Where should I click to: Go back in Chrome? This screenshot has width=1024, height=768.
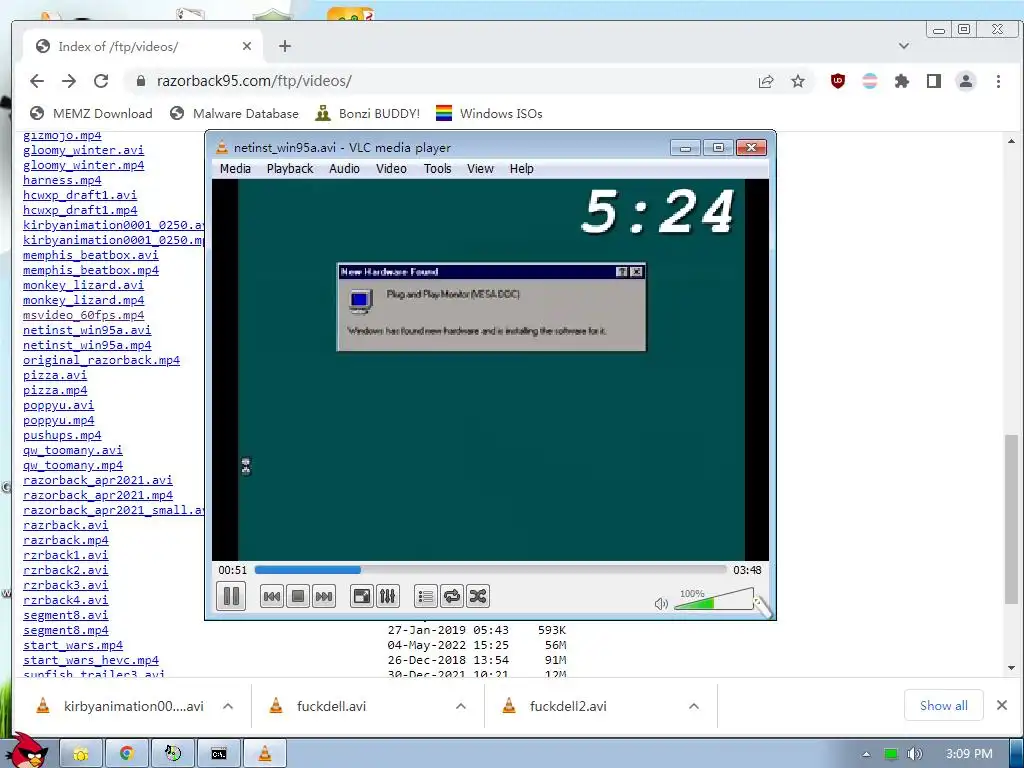point(37,81)
